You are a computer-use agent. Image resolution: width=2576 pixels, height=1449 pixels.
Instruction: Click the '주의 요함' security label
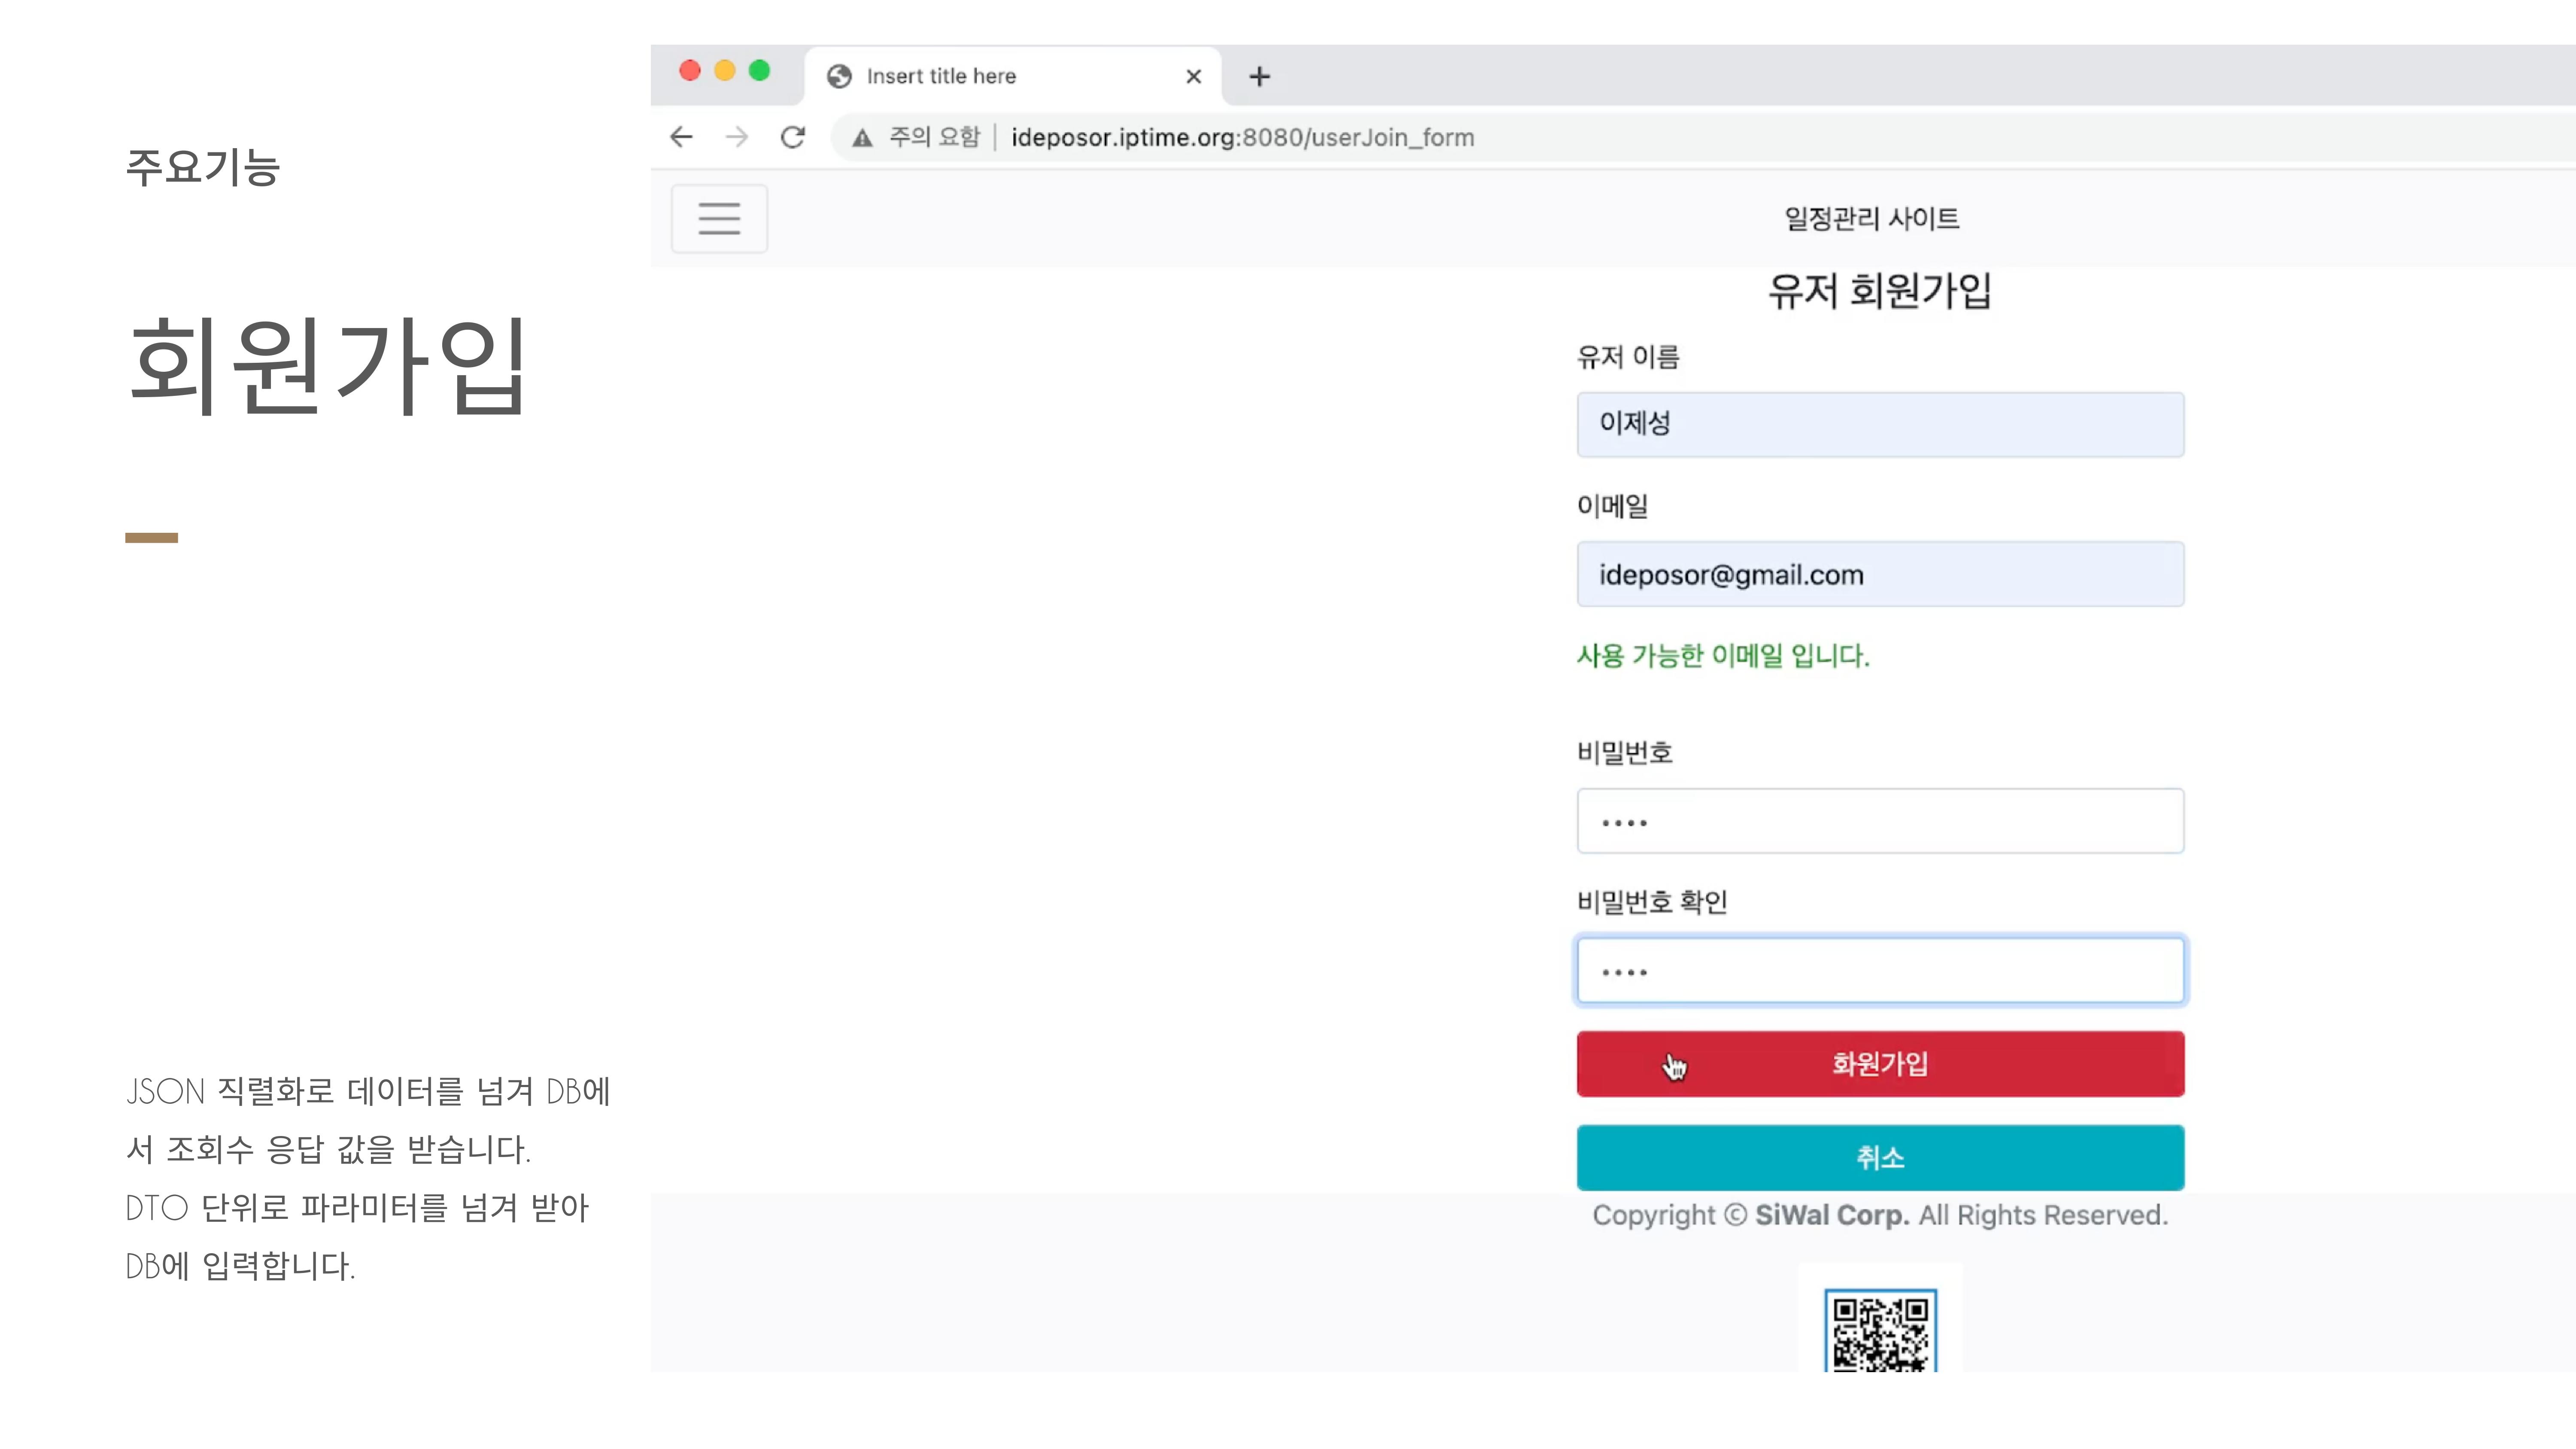(x=935, y=137)
